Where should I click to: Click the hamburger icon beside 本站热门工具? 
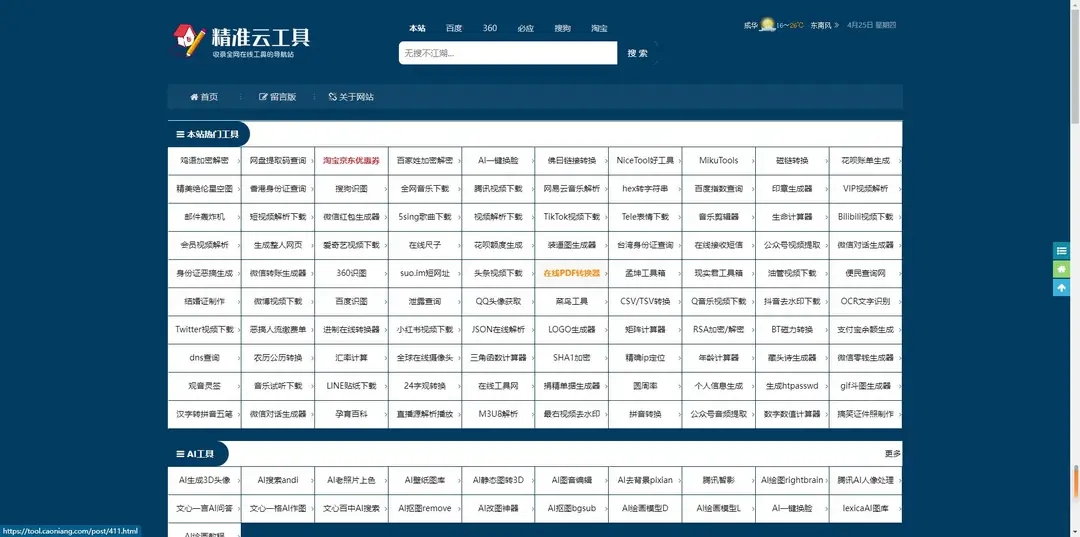tap(179, 134)
